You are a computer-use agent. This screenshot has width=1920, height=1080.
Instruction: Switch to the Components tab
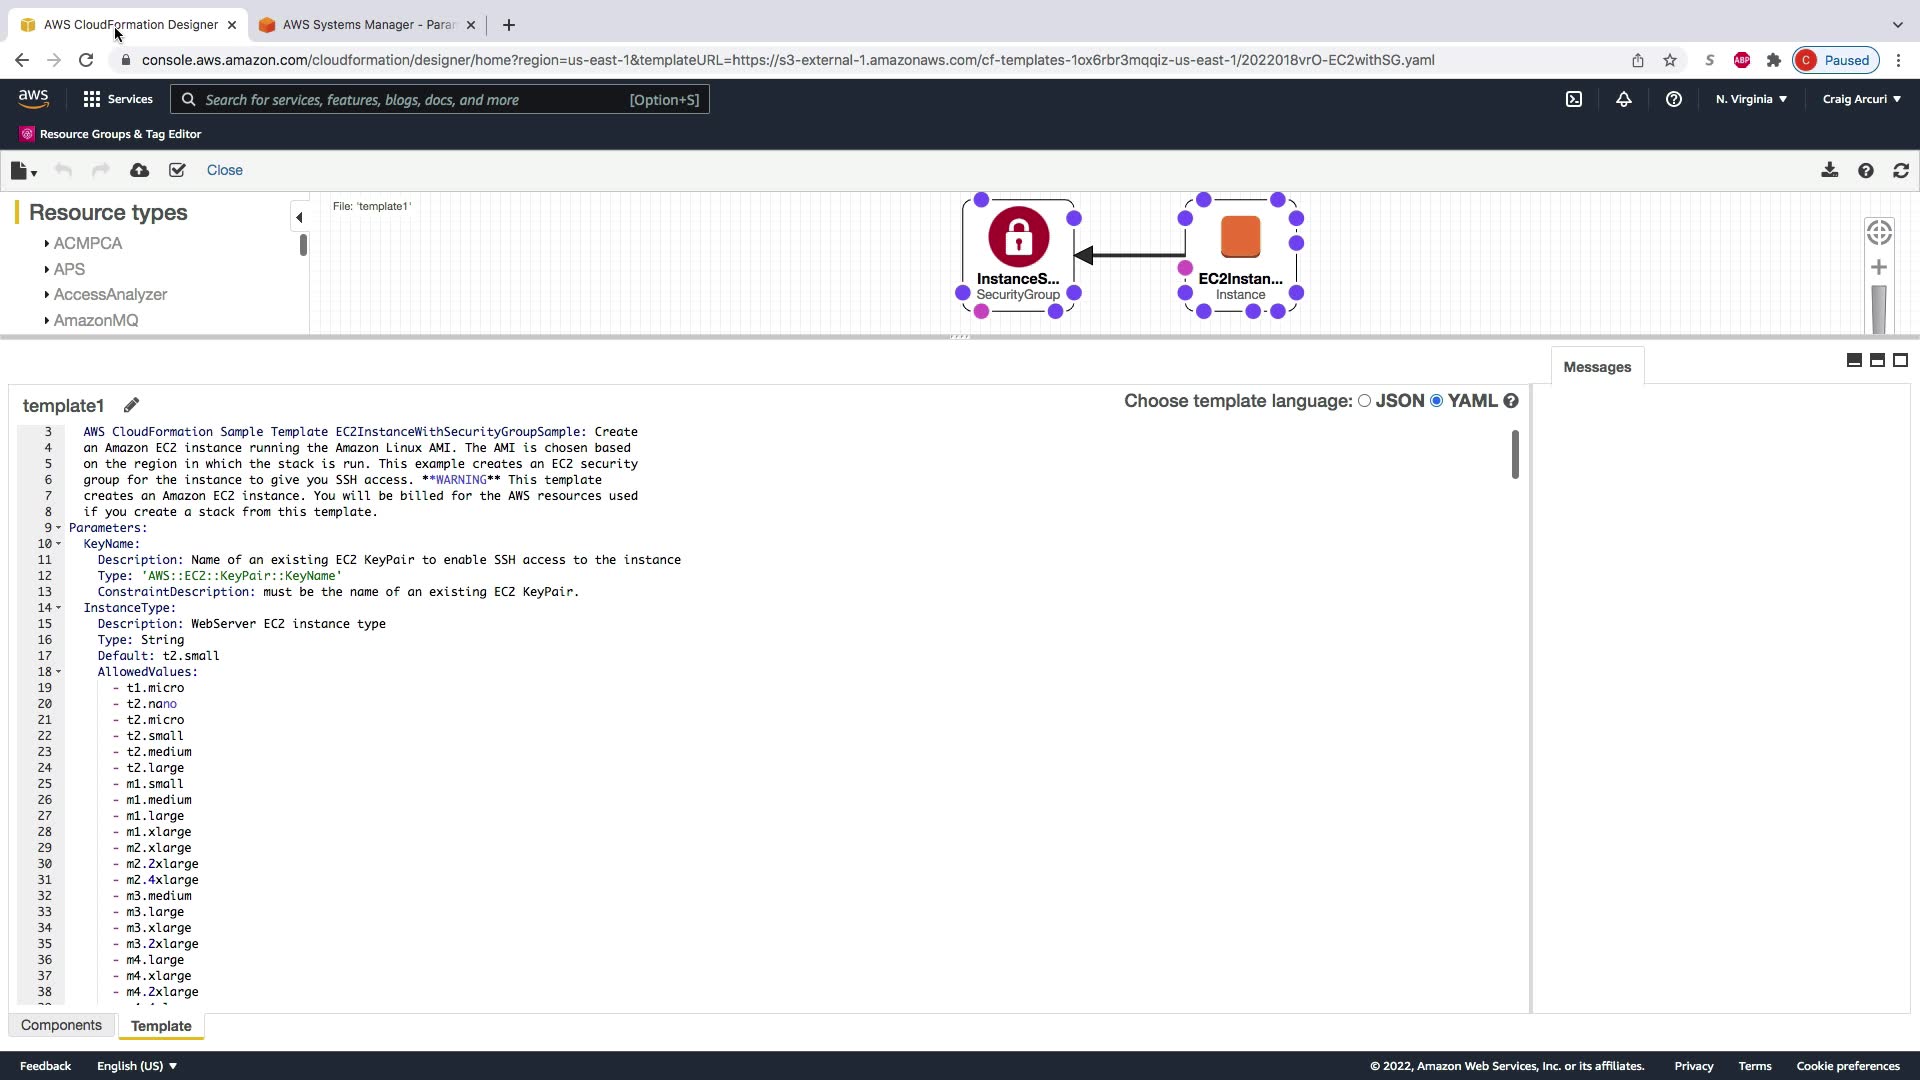(61, 1025)
